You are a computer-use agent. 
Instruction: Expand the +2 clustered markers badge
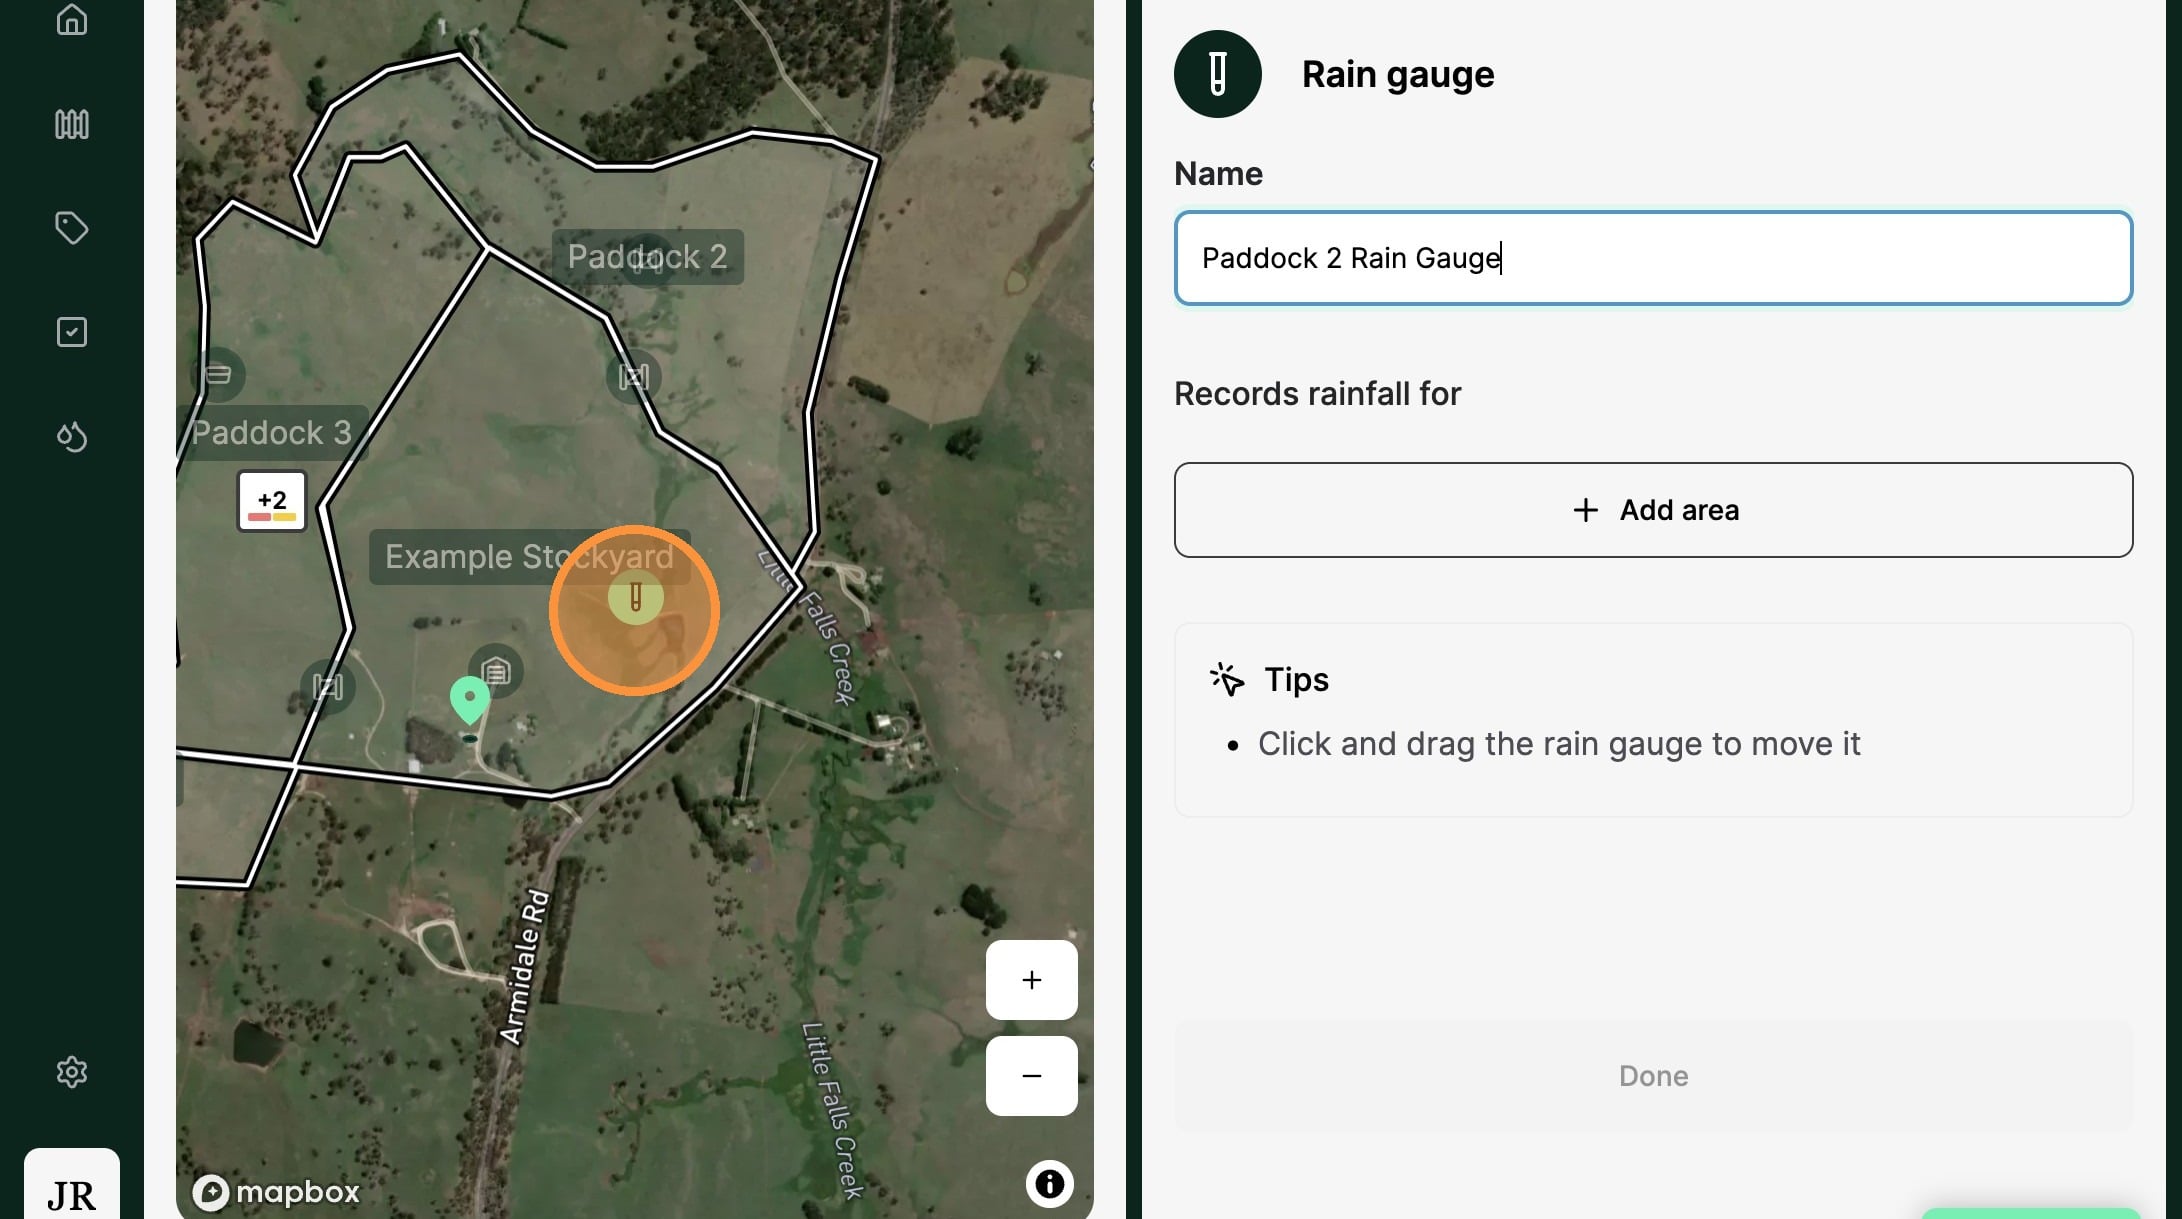271,501
